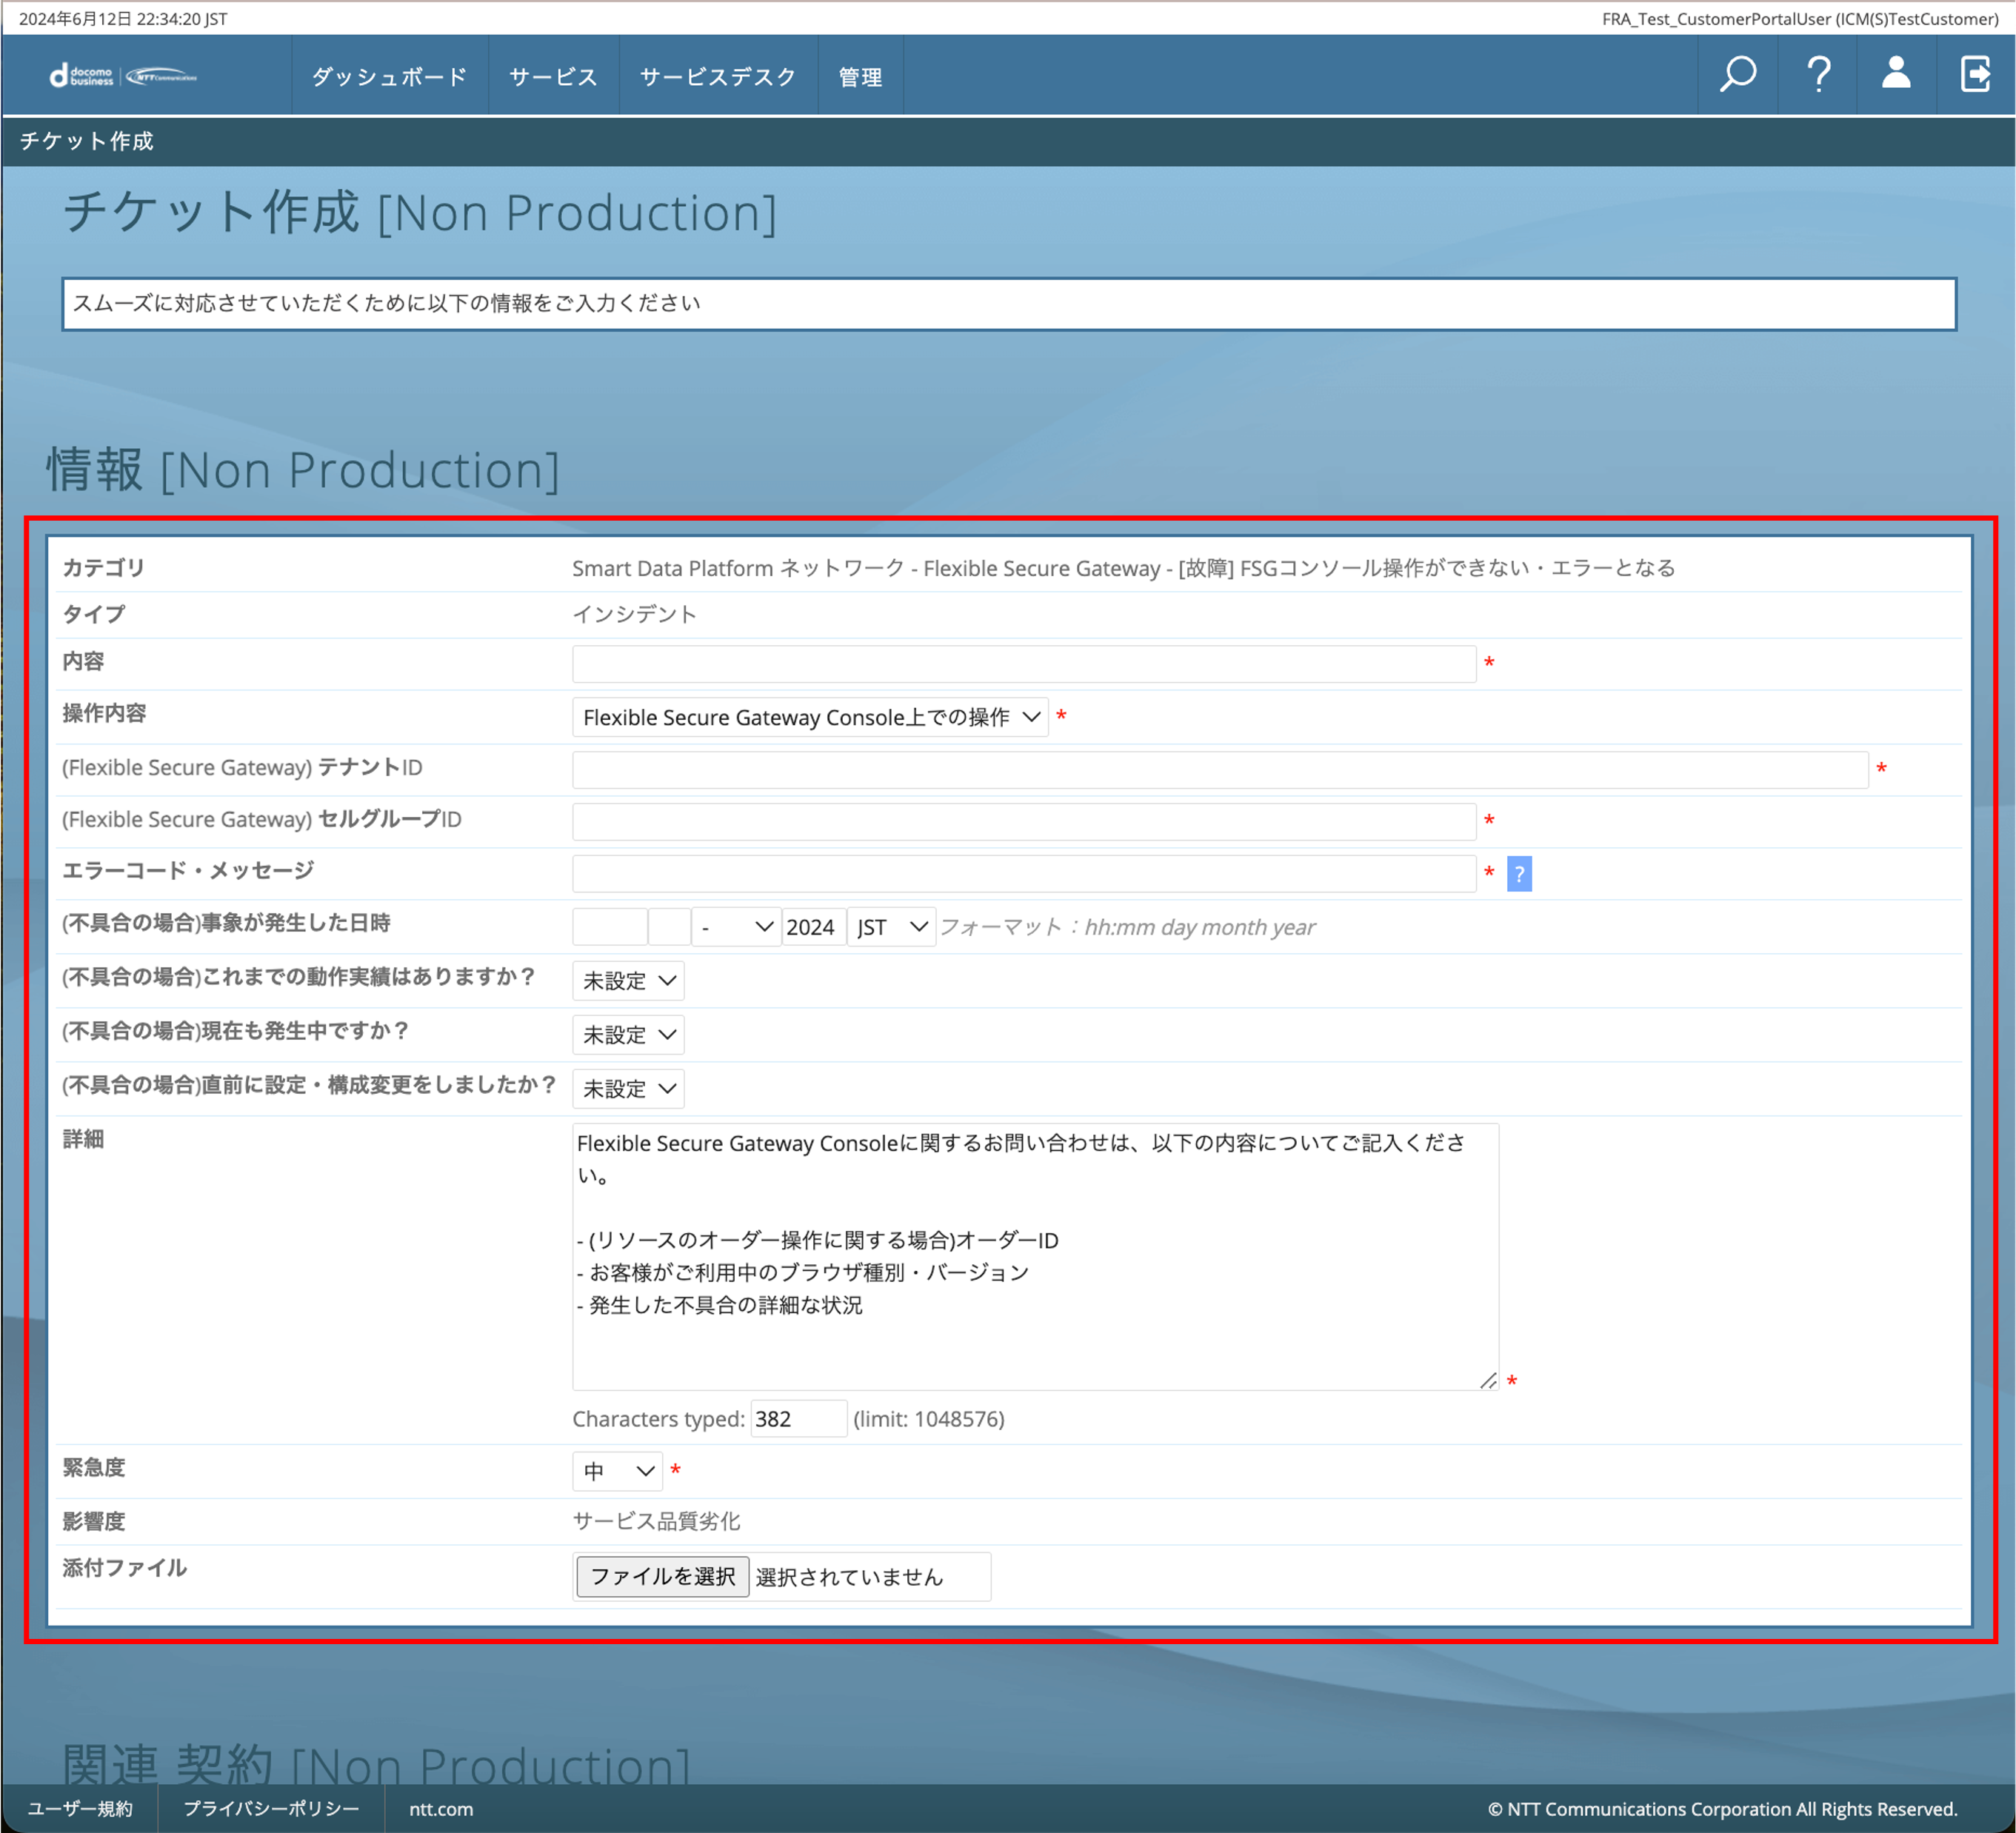Open the サービス menu
This screenshot has width=2016, height=1833.
553,76
